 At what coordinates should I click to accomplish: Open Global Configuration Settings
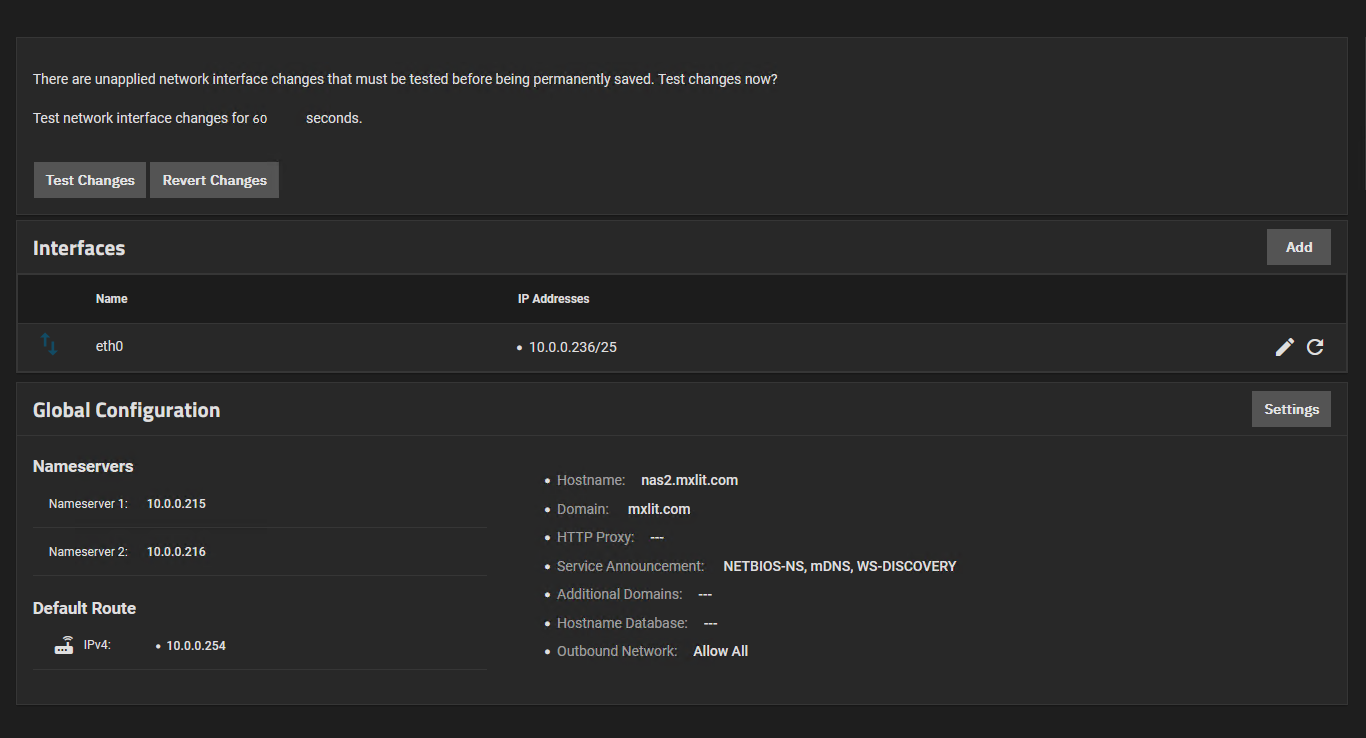click(1291, 408)
